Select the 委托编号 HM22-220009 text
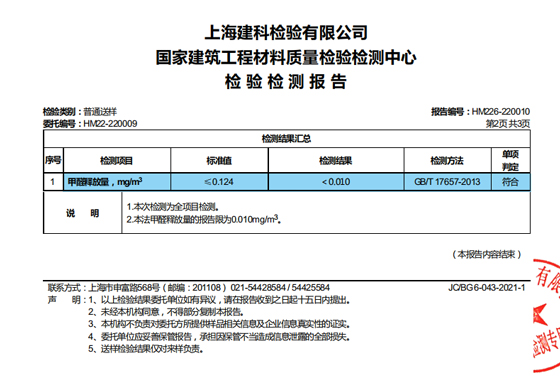This screenshot has width=560, height=379. (x=90, y=124)
